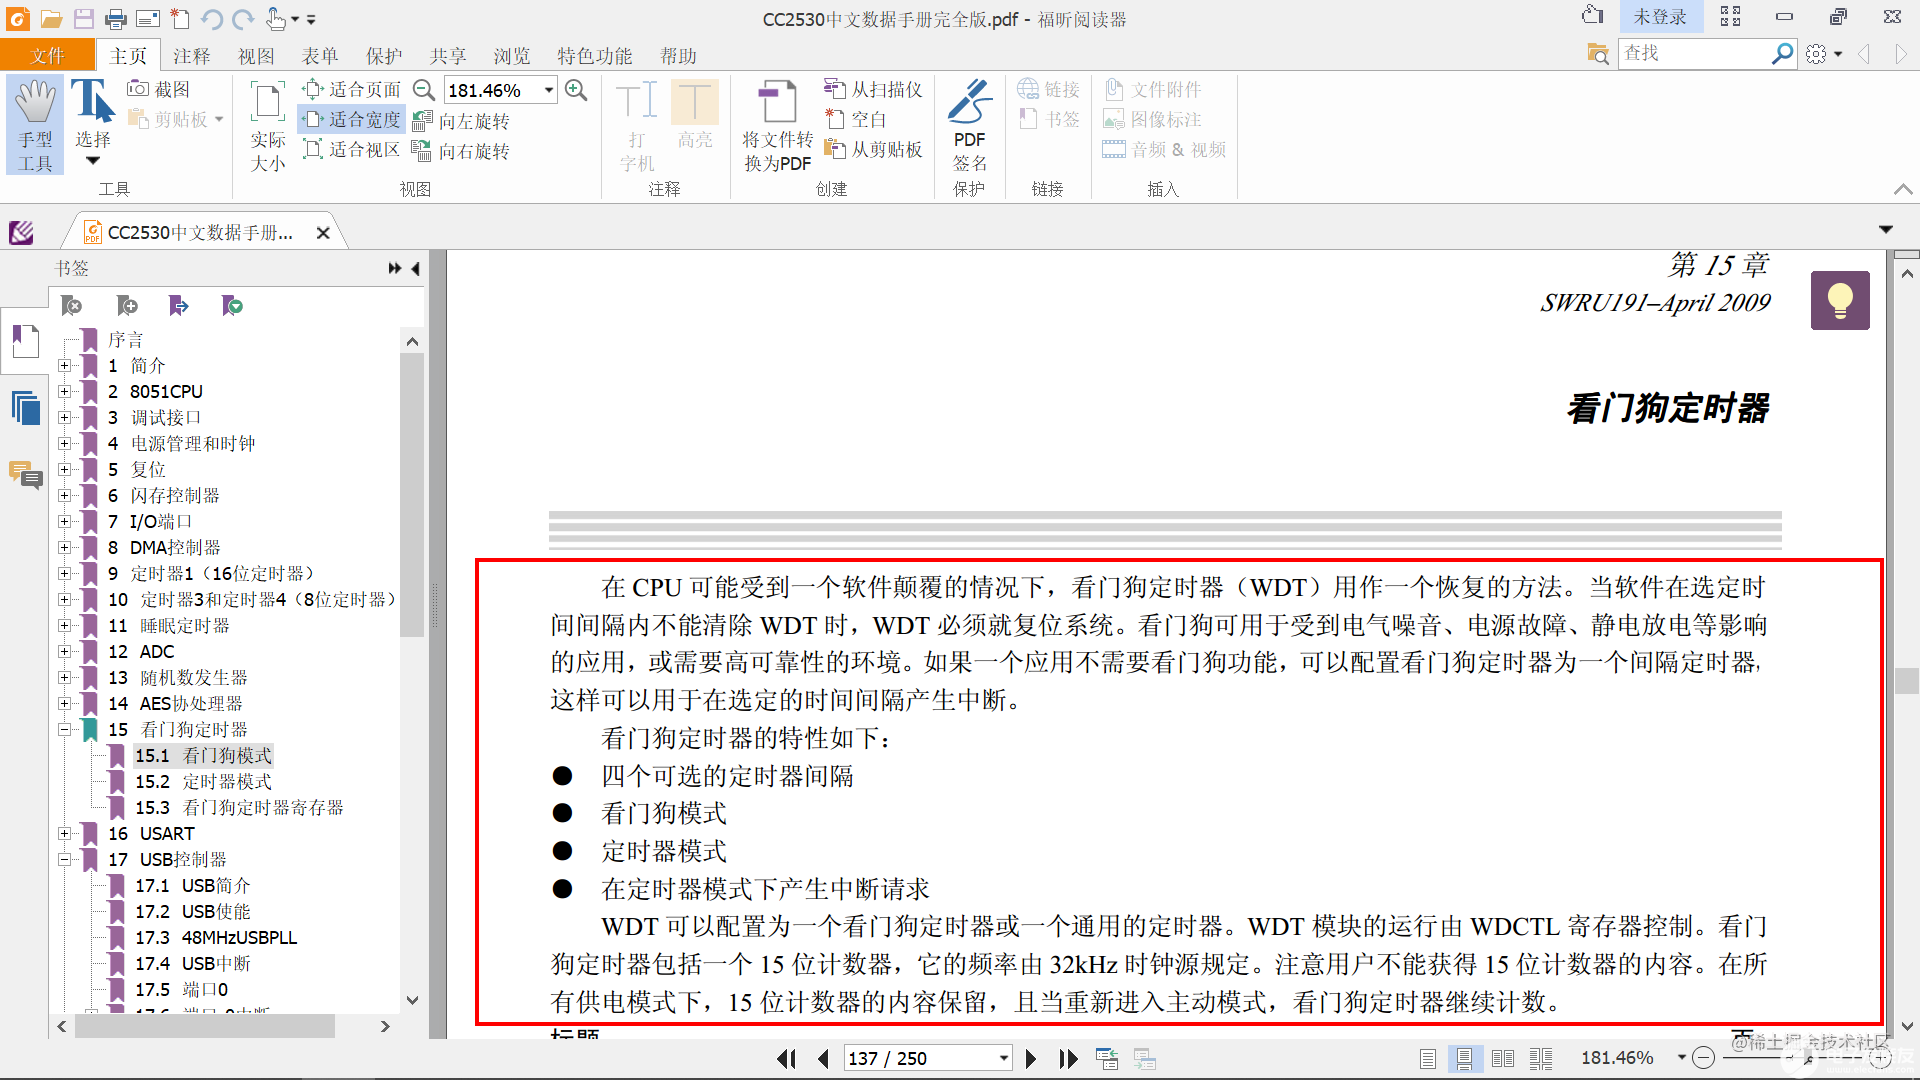Click the zoom out circle in status bar
1920x1080 pixels.
1704,1058
